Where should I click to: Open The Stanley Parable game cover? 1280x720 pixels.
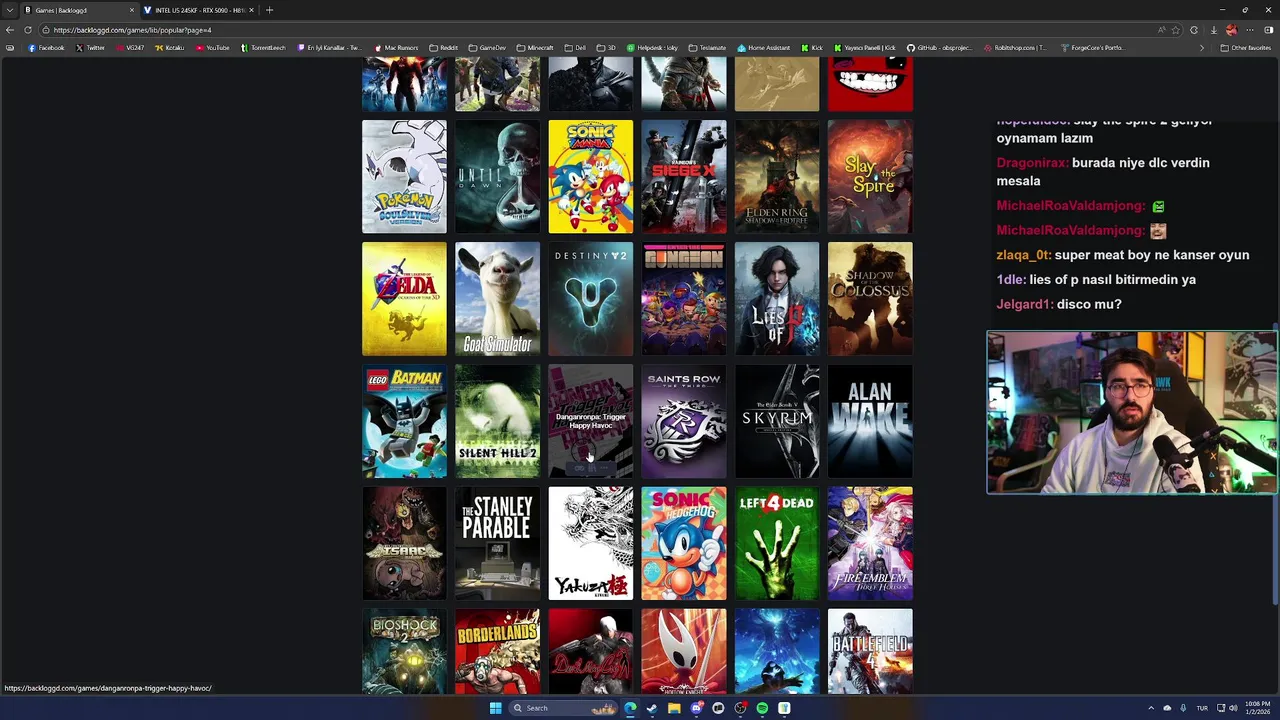[497, 543]
